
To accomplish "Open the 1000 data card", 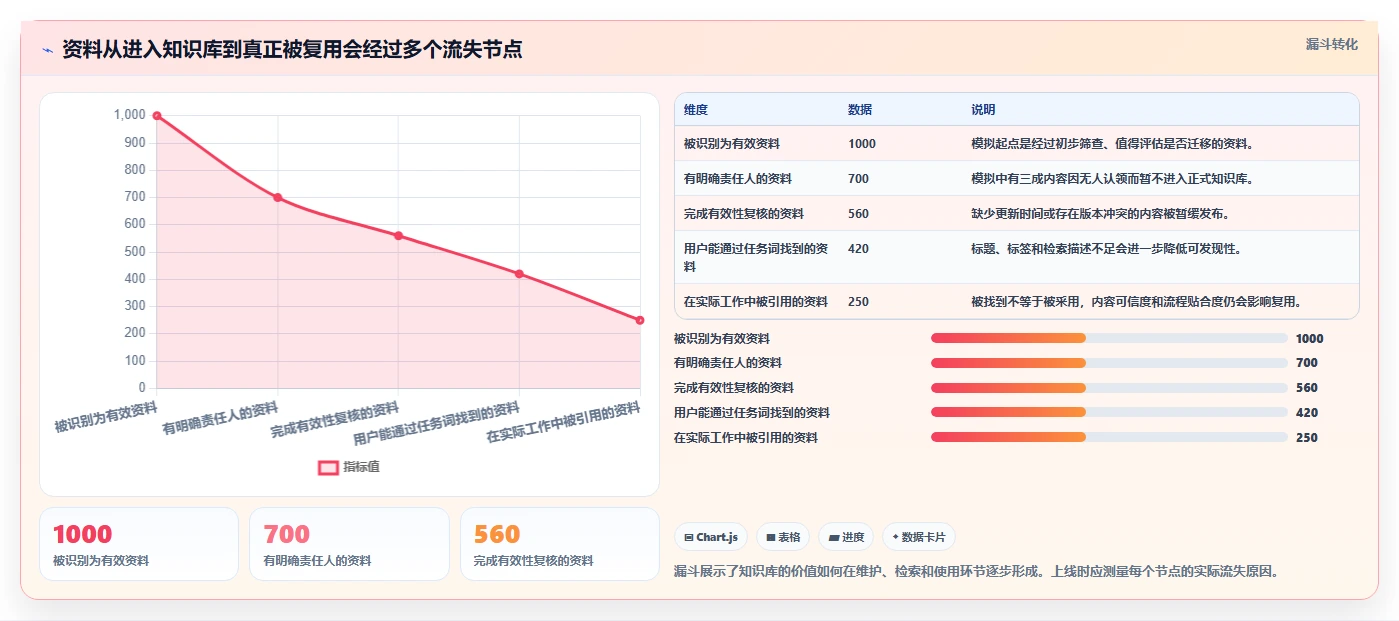I will click(x=139, y=544).
